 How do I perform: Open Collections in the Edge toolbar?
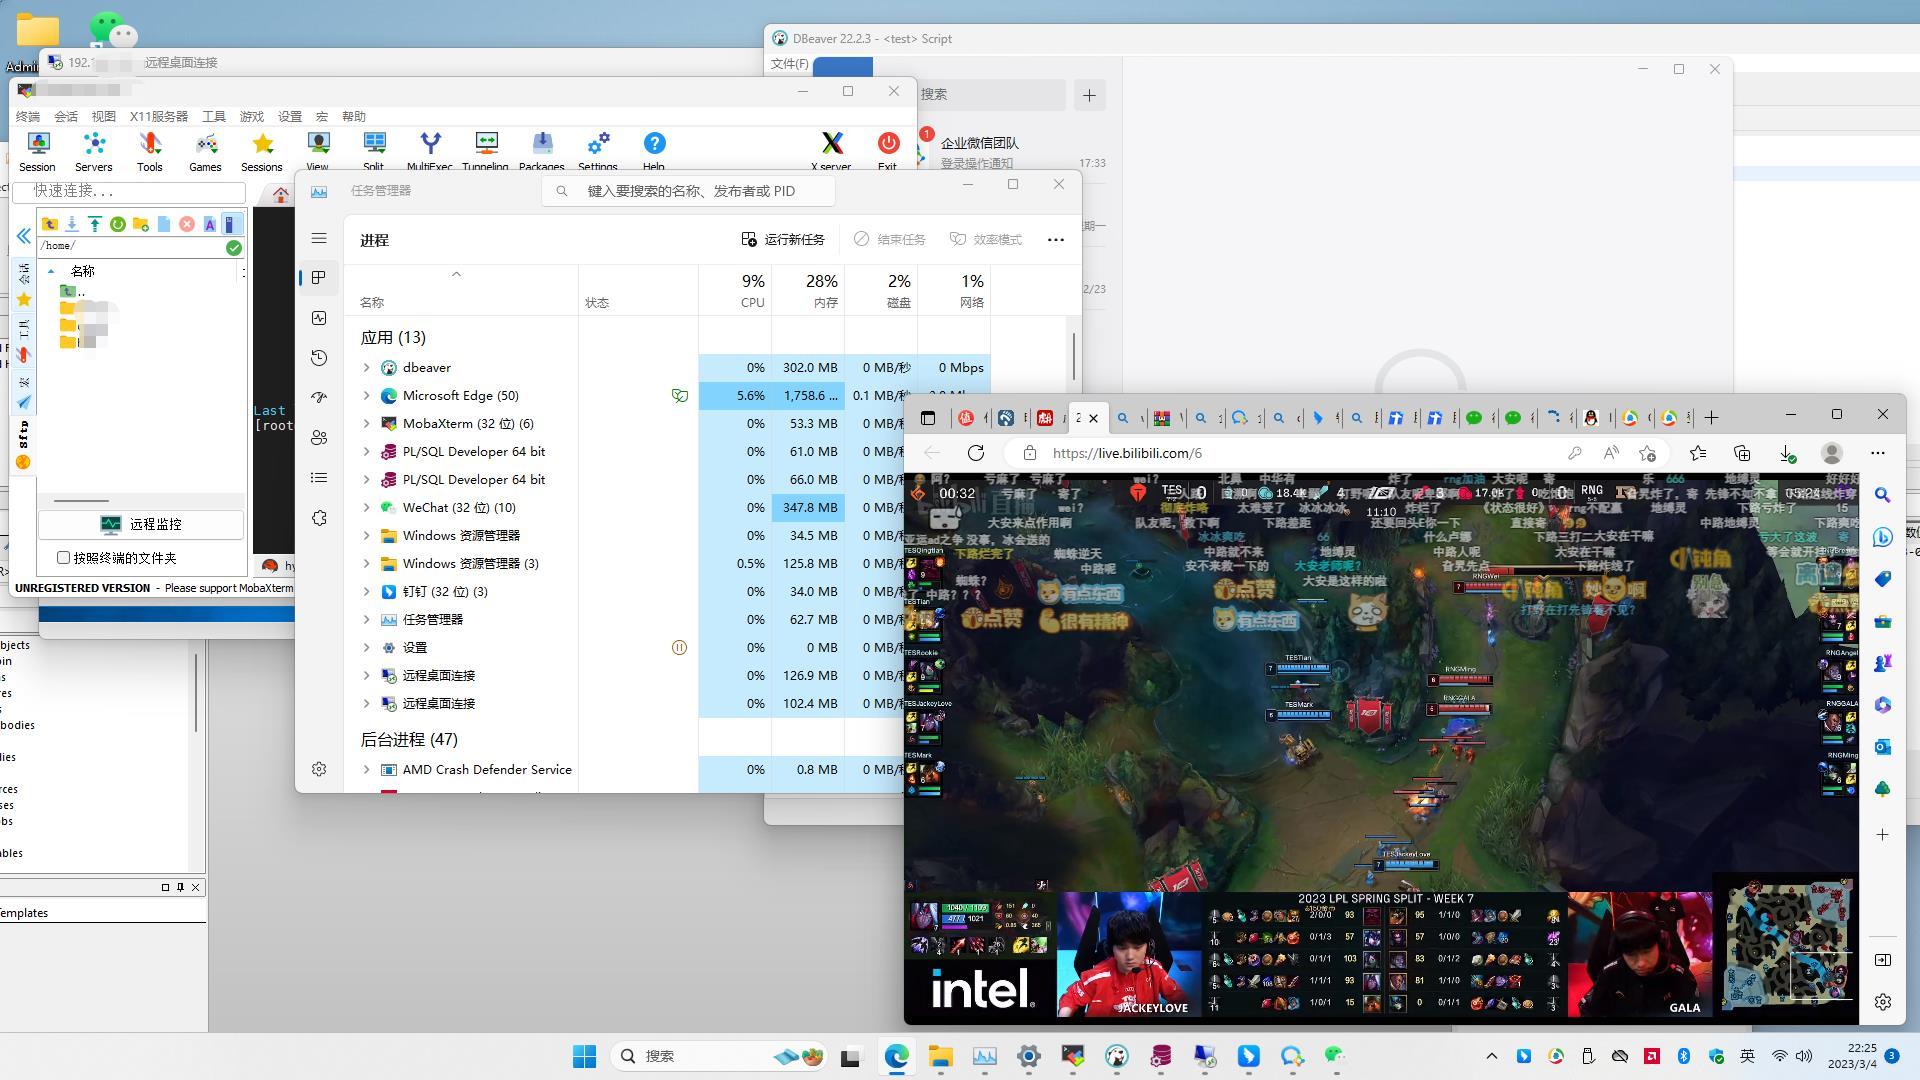click(1742, 453)
